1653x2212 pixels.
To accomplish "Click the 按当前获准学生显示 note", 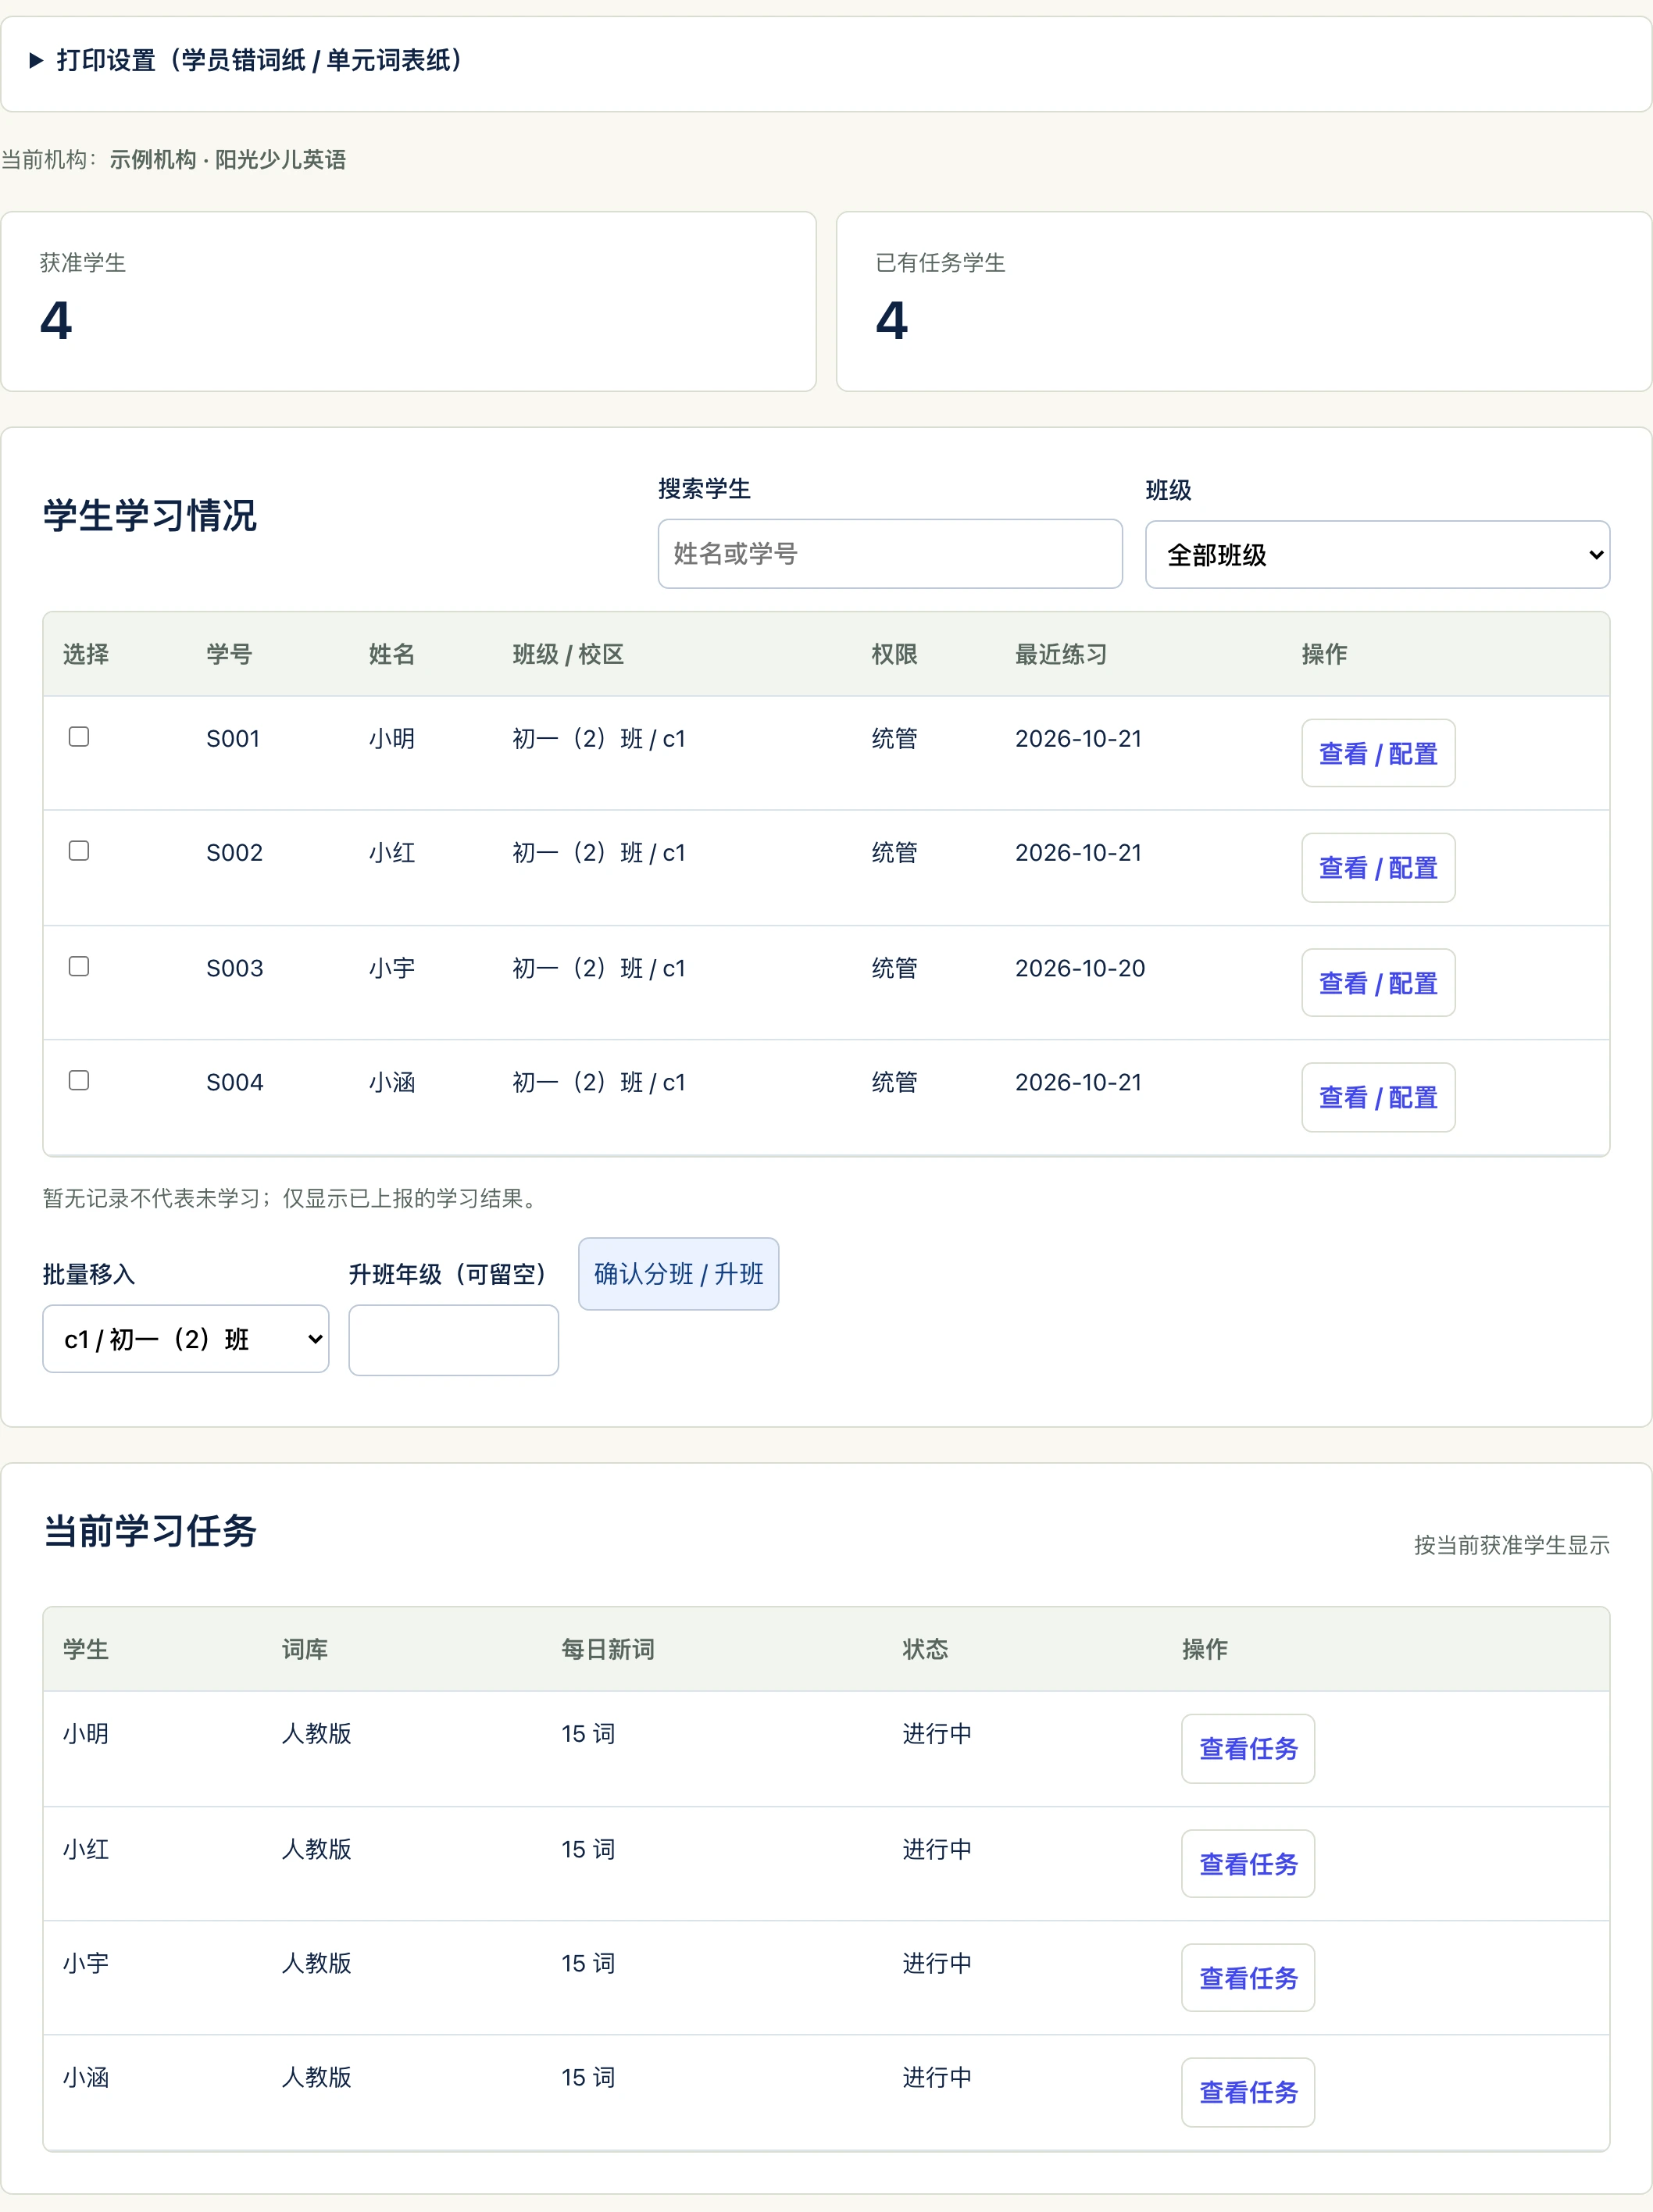I will click(x=1512, y=1545).
